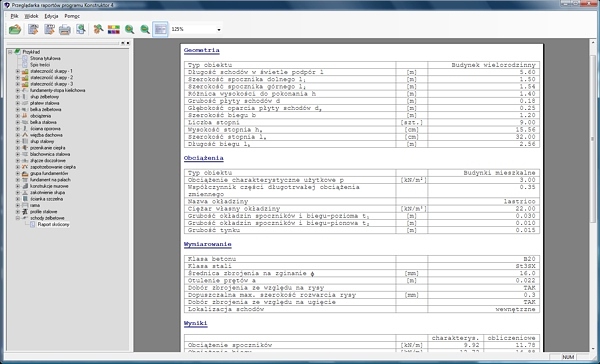This screenshot has width=600, height=364.
Task: Select the fundament na palach tree item
Action: tap(50, 180)
